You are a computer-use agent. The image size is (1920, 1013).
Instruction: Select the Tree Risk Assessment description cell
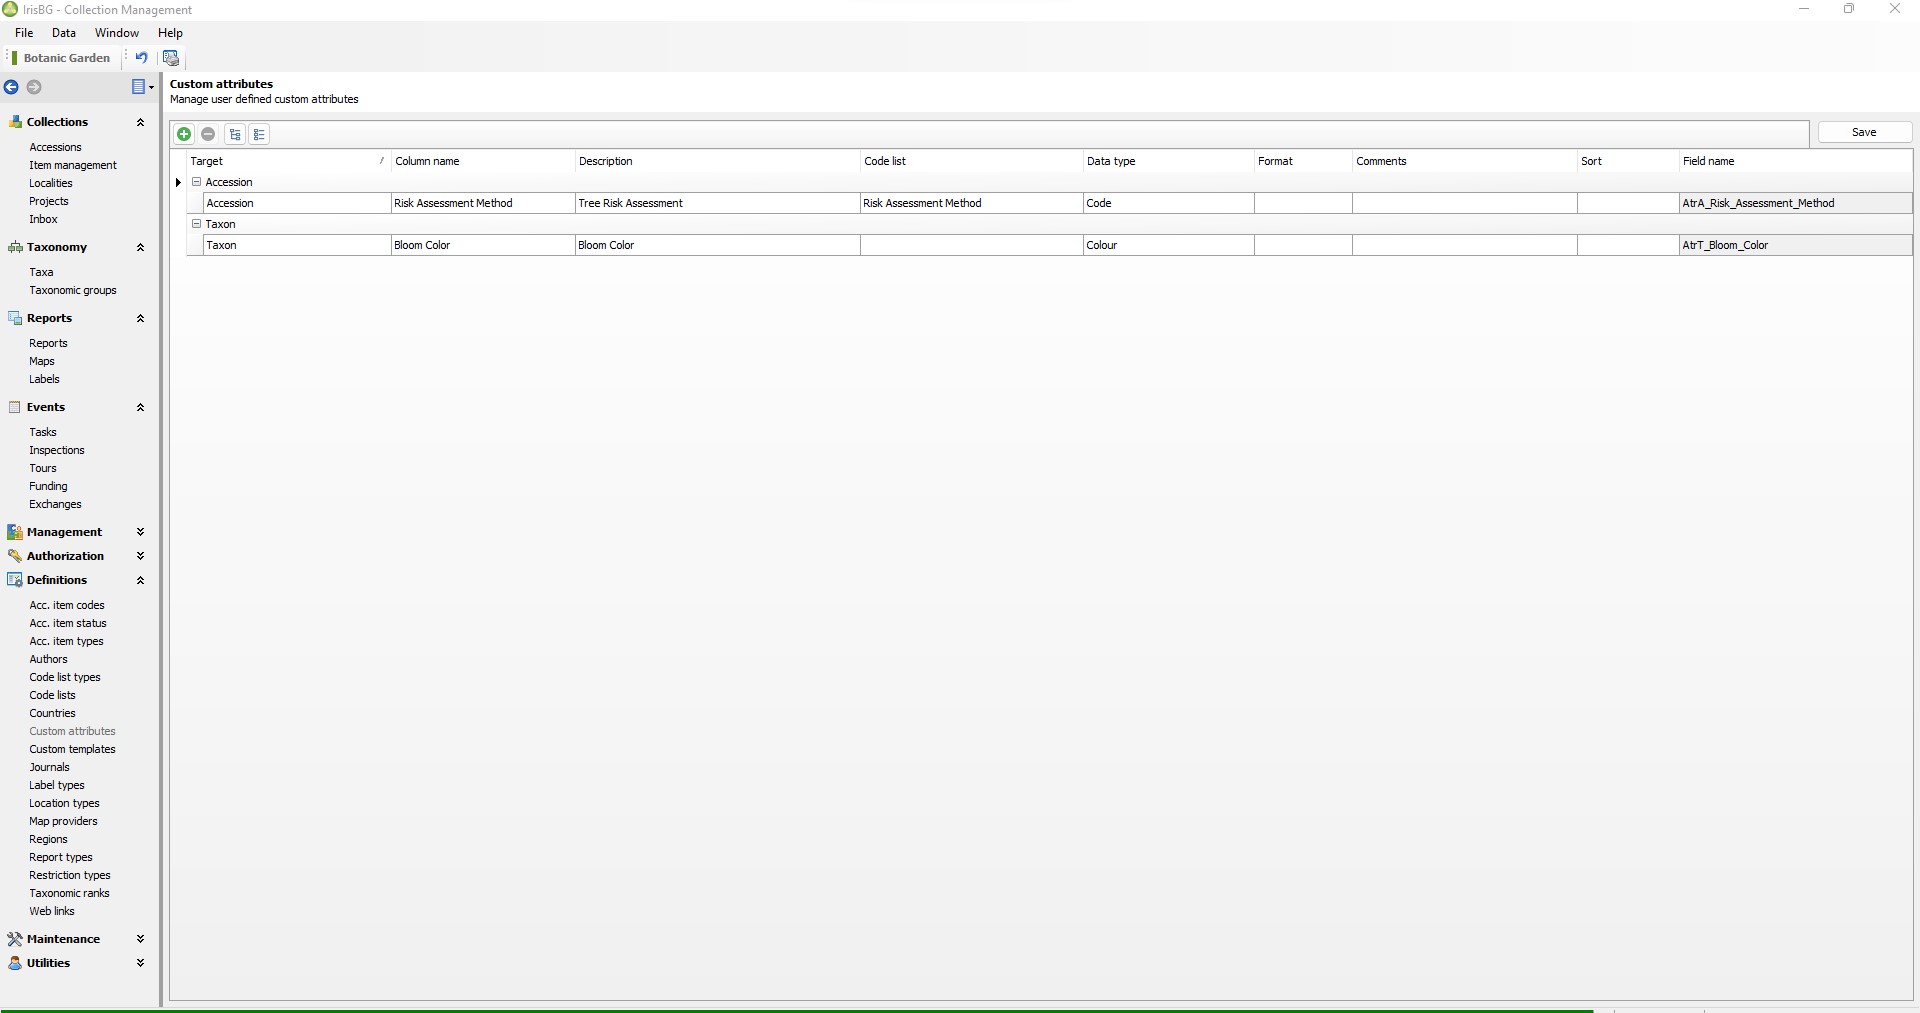click(717, 203)
